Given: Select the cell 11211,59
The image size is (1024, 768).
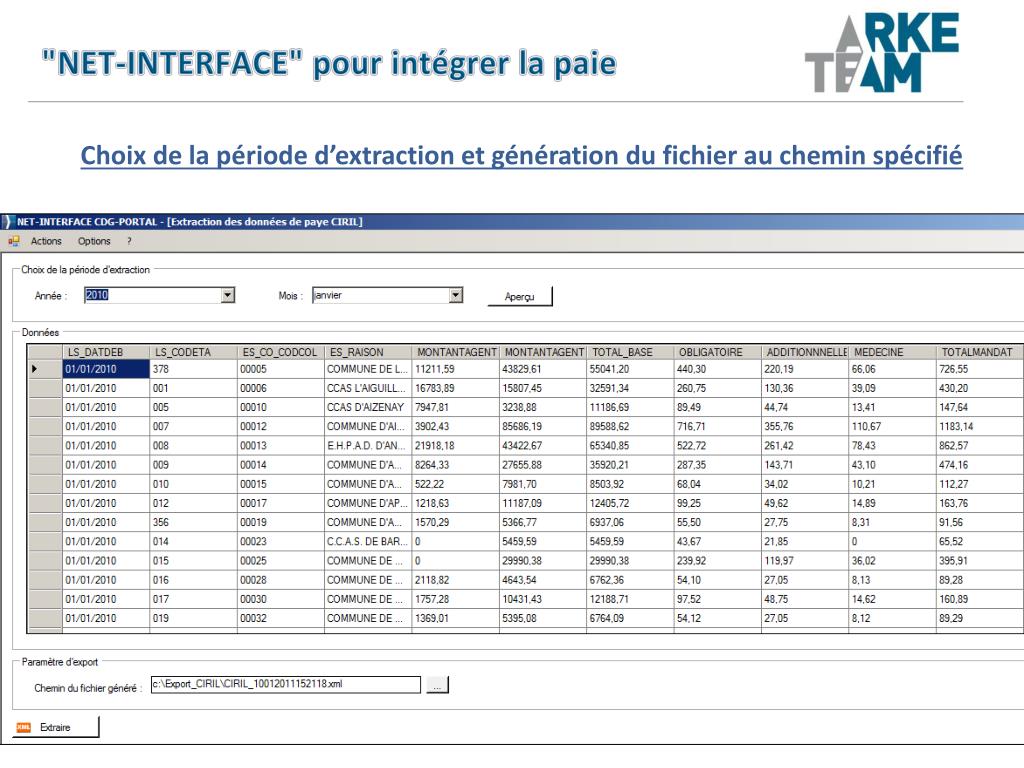Looking at the screenshot, I should point(456,369).
